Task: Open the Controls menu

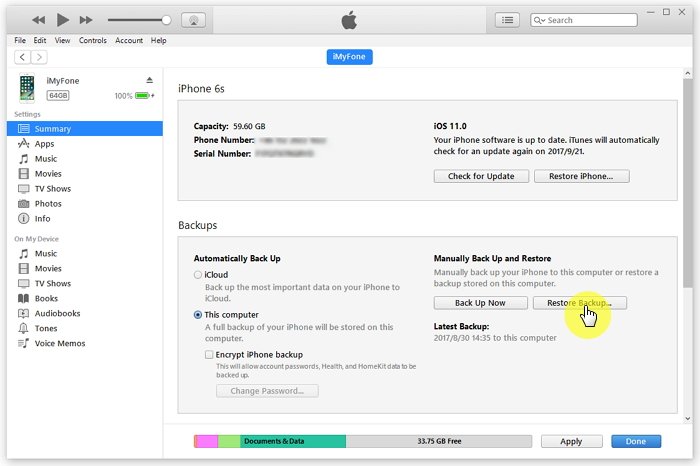Action: pos(93,40)
